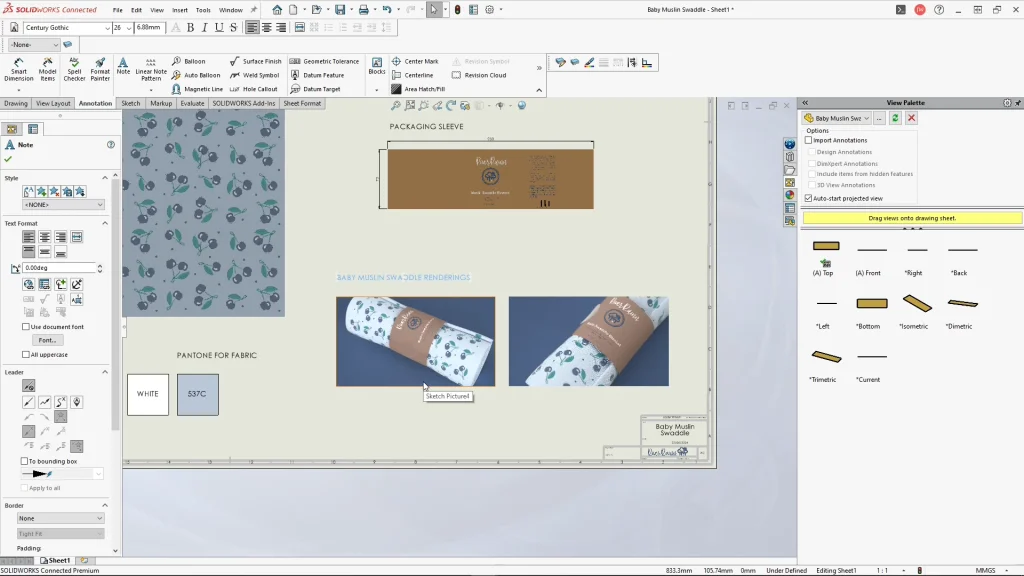Add a Center Mark

(x=415, y=61)
